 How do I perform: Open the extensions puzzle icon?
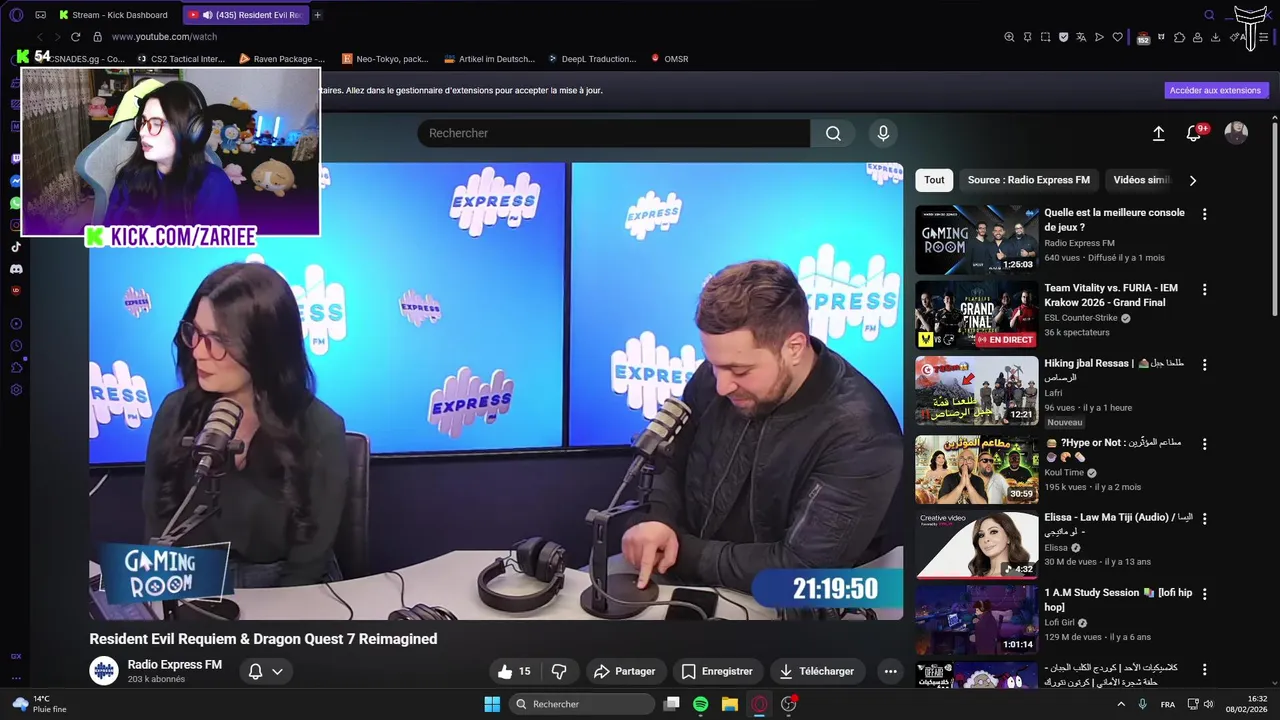[1179, 37]
